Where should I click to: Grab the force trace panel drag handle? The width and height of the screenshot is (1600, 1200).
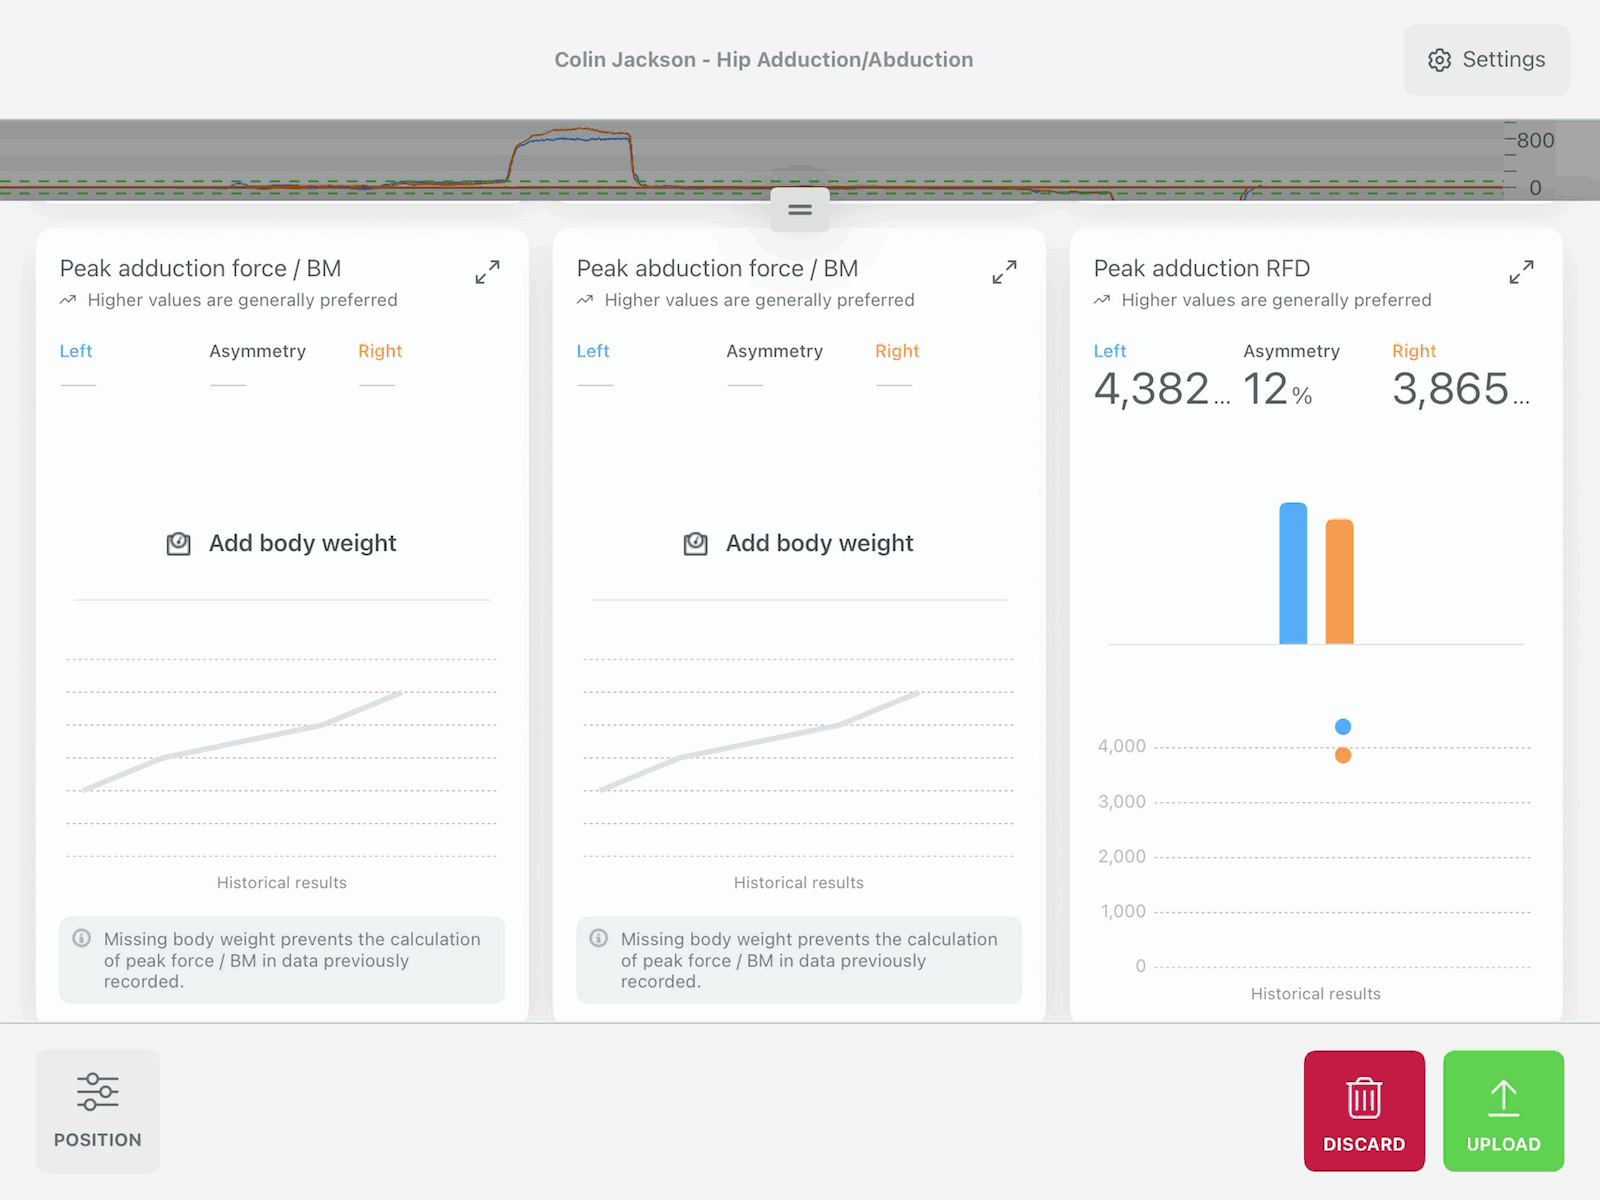coord(800,209)
